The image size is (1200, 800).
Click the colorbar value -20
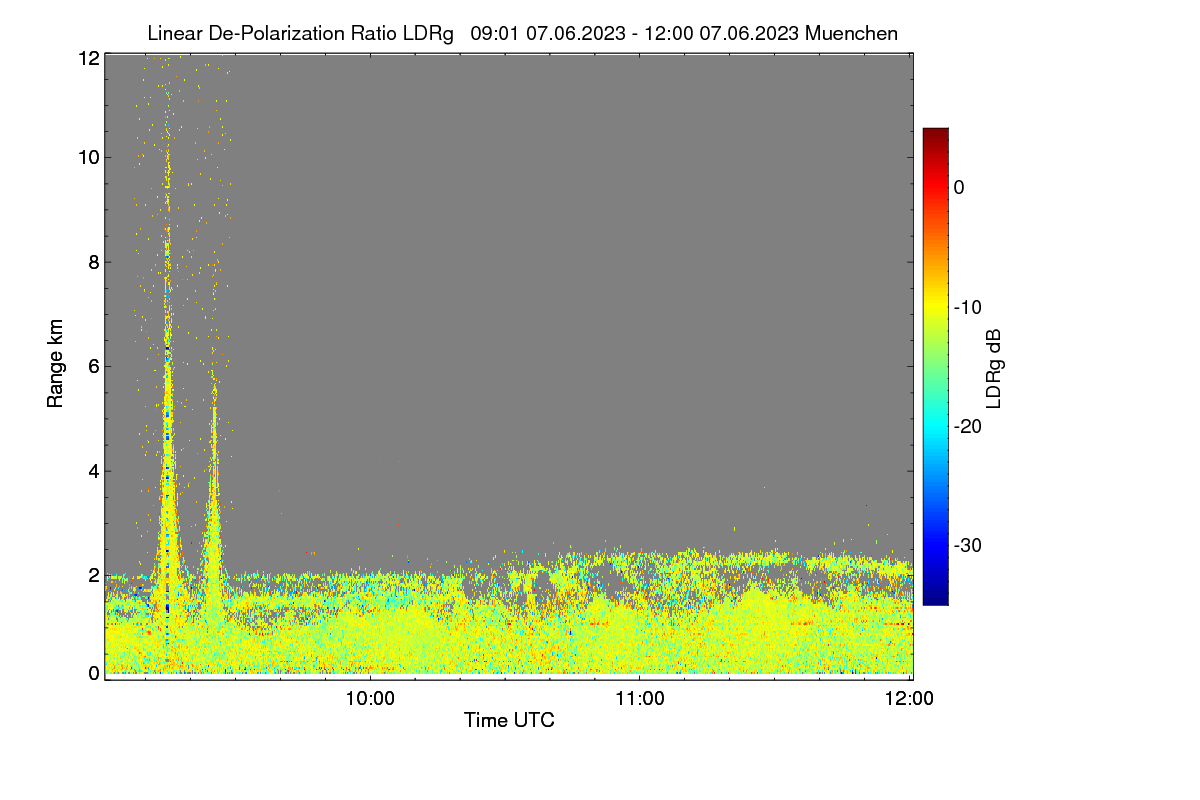967,426
